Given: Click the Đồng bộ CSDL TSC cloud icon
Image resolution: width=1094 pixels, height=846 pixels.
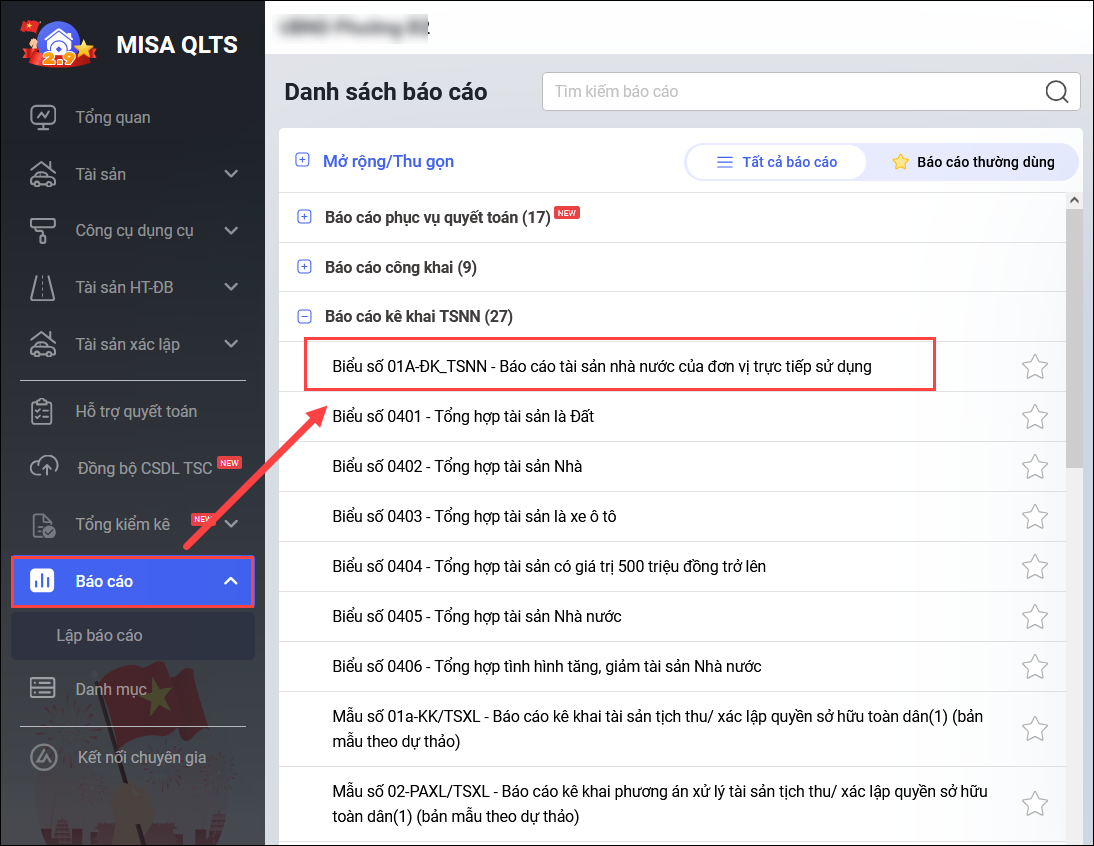Looking at the screenshot, I should (x=44, y=467).
